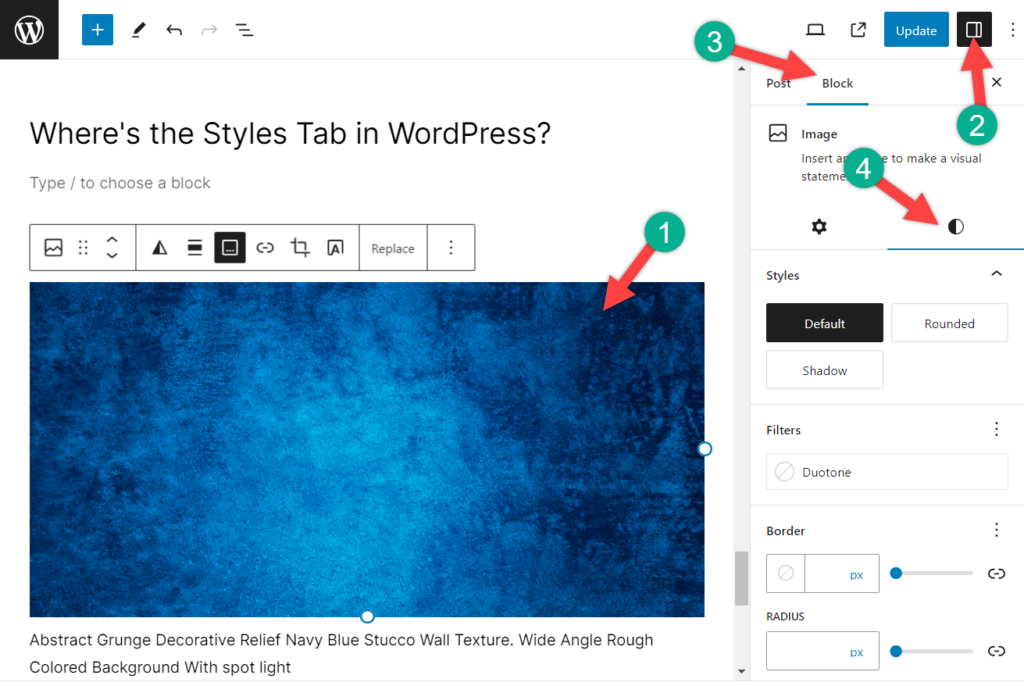Open the block settings gear in sidebar

(x=819, y=227)
